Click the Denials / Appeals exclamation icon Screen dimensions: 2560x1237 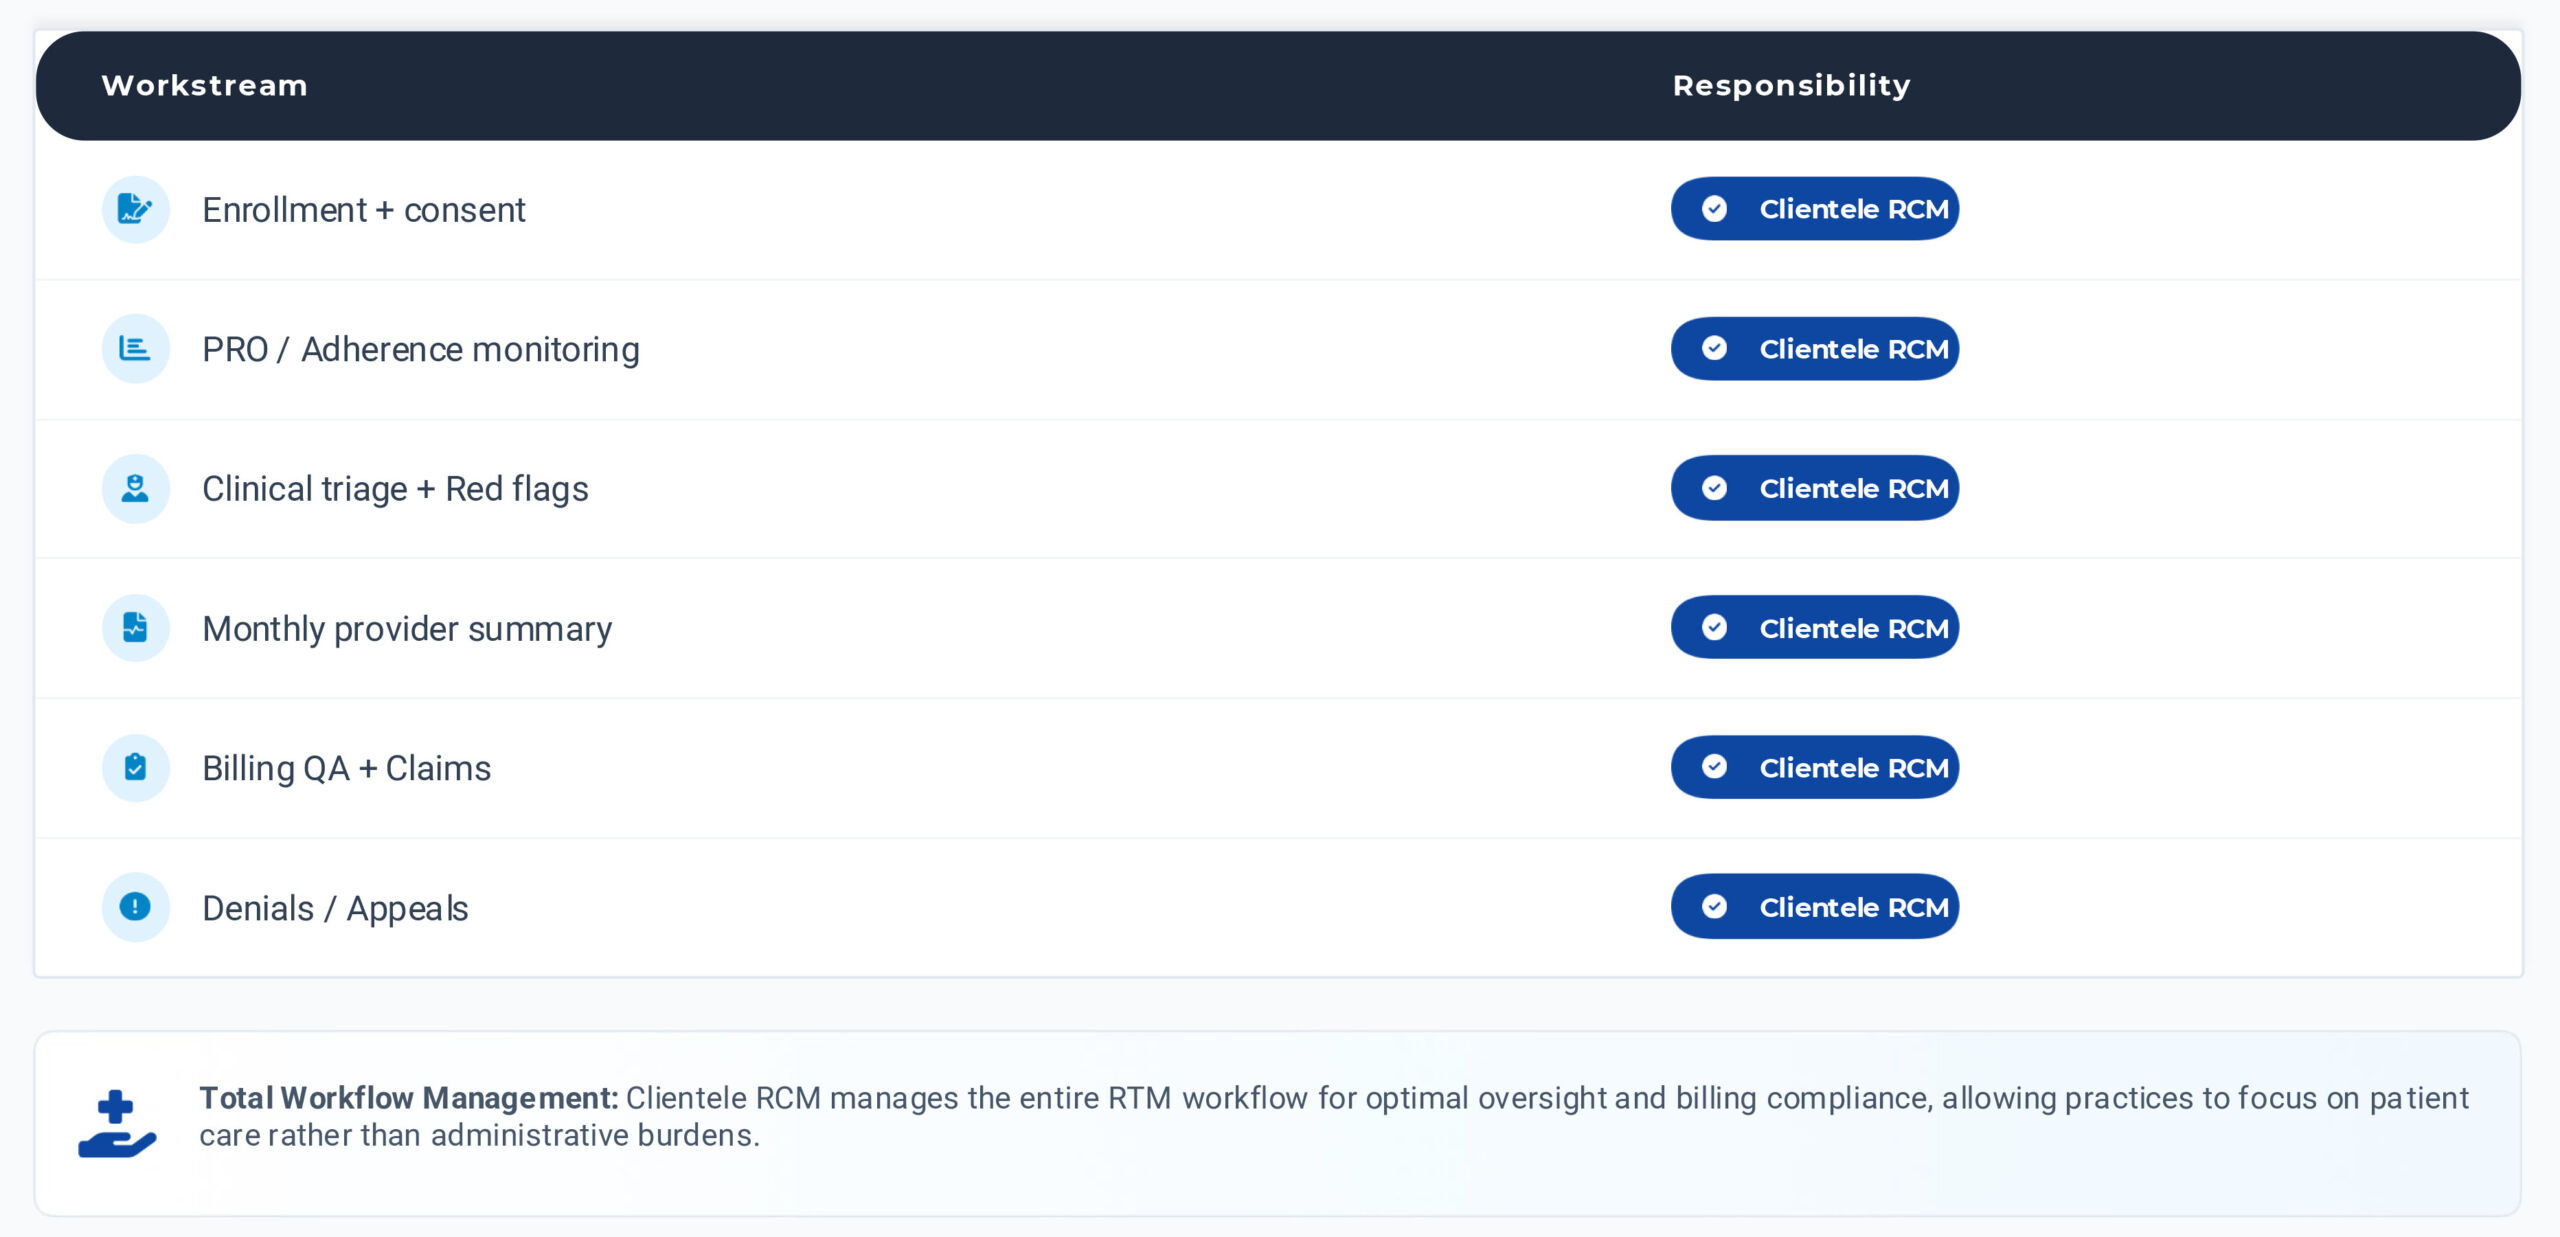[x=135, y=906]
